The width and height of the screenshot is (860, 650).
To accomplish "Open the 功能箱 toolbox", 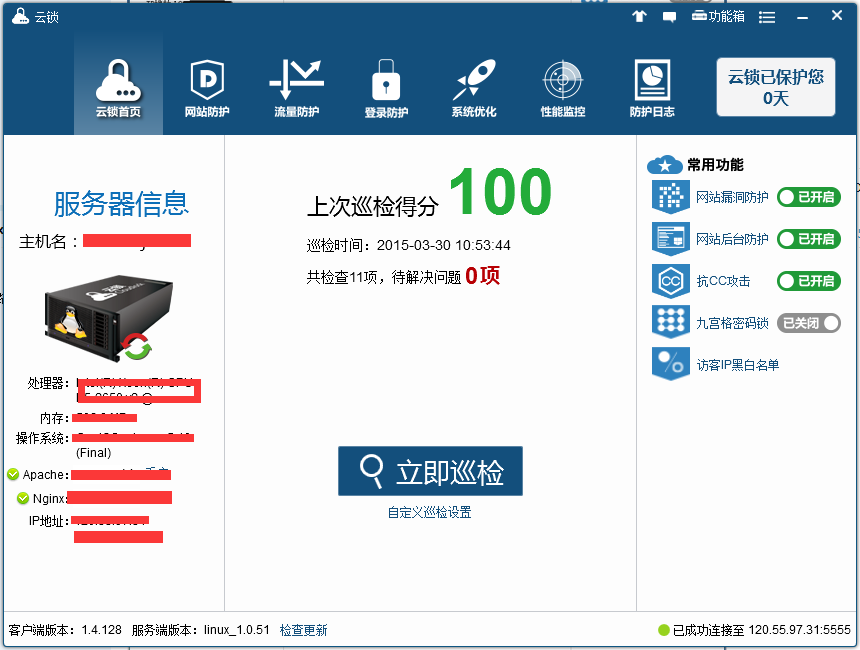I will 717,17.
